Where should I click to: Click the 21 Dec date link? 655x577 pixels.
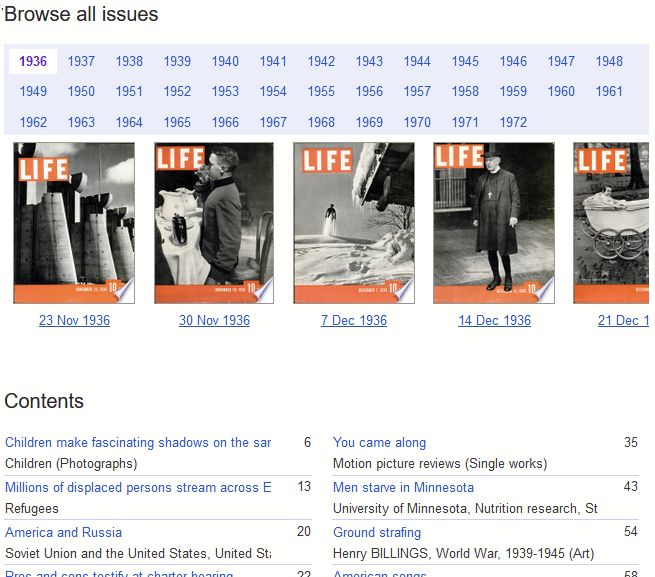point(623,320)
